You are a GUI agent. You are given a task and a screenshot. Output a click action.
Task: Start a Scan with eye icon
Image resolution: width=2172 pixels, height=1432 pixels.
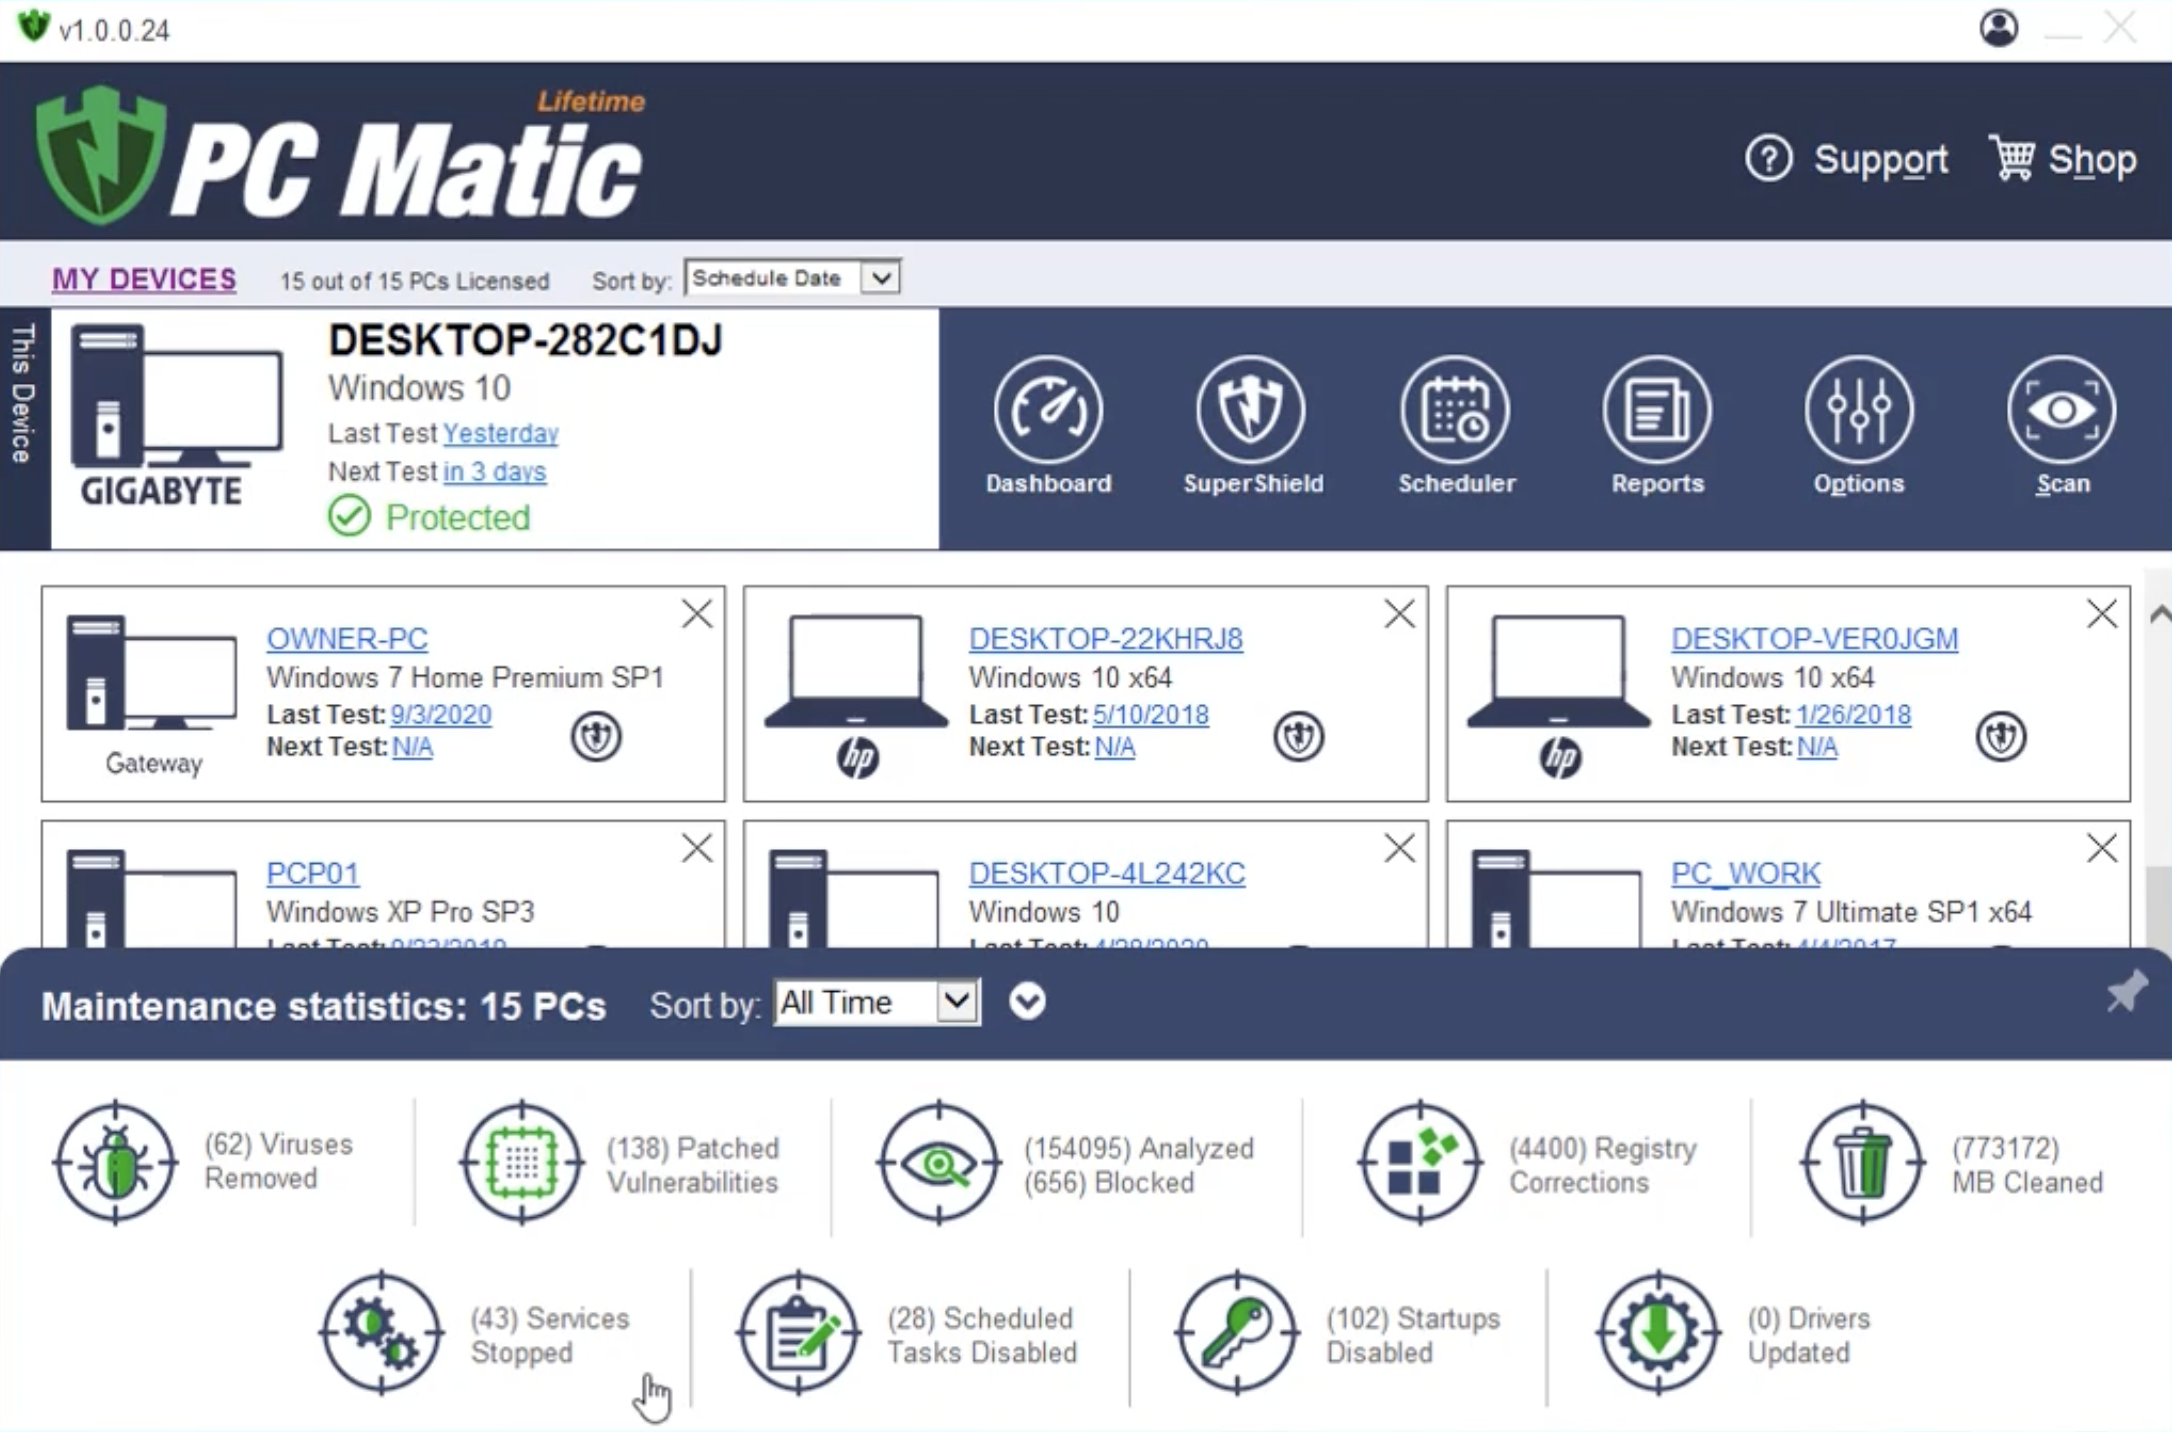point(2061,410)
